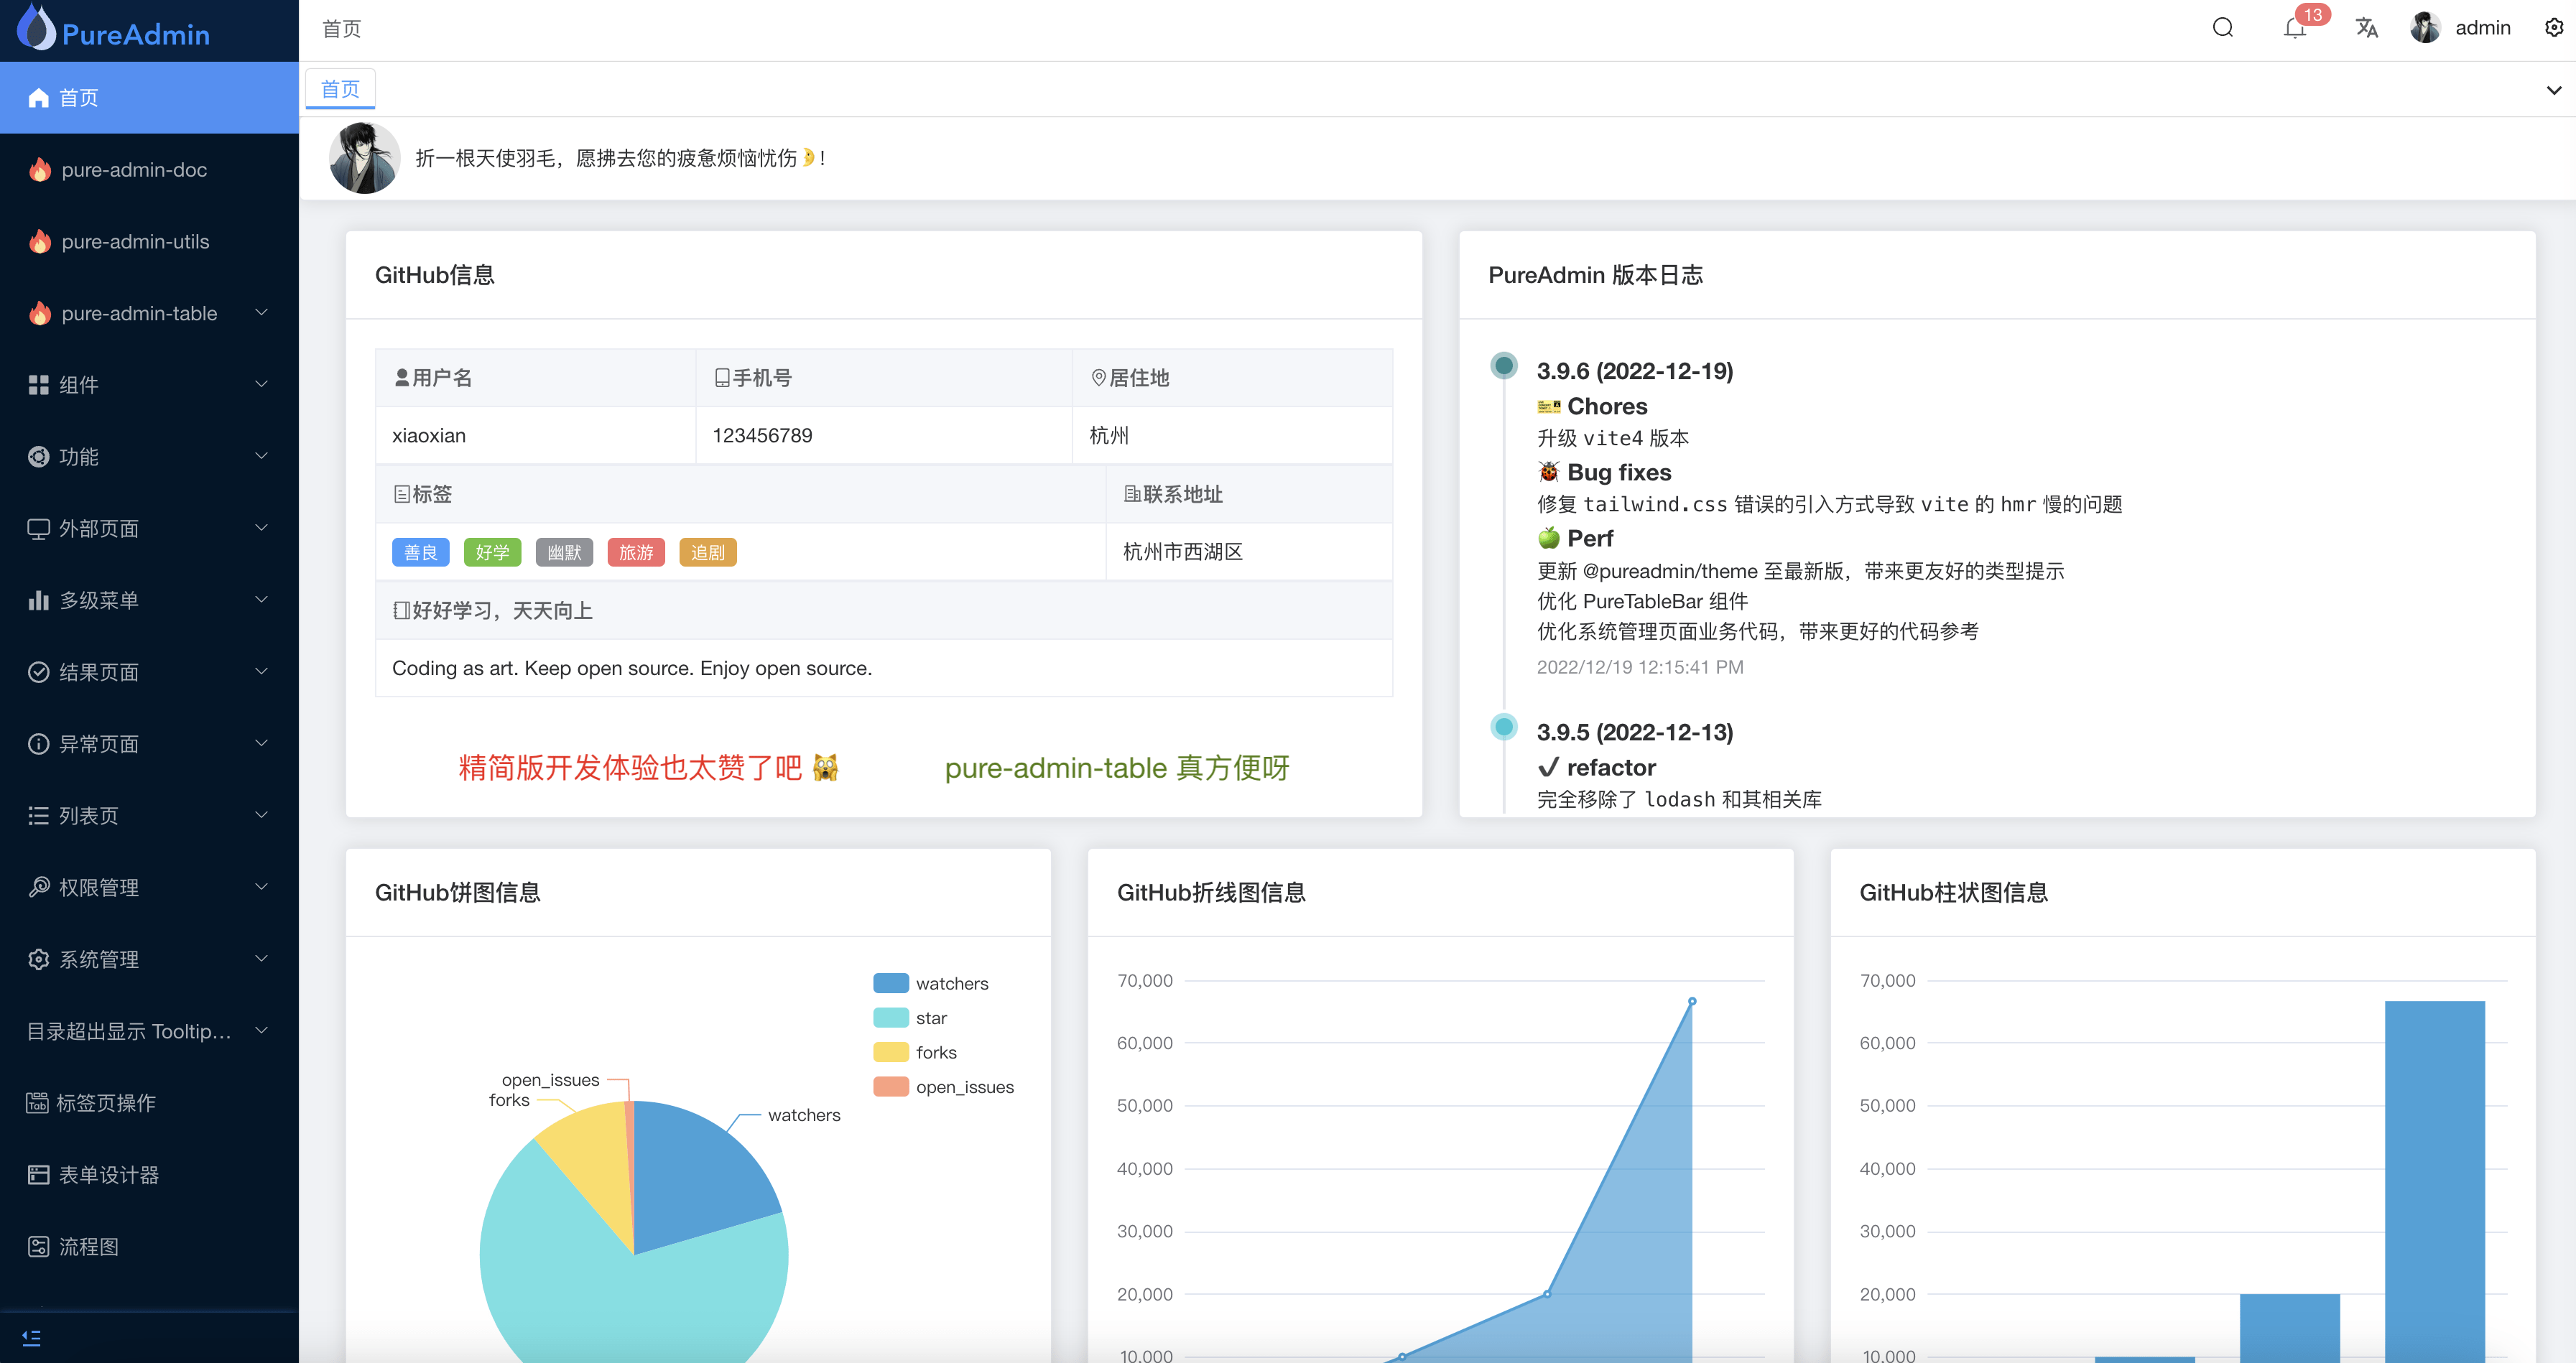Expand the 异常页面 menu chevron
This screenshot has width=2576, height=1363.
click(x=262, y=744)
